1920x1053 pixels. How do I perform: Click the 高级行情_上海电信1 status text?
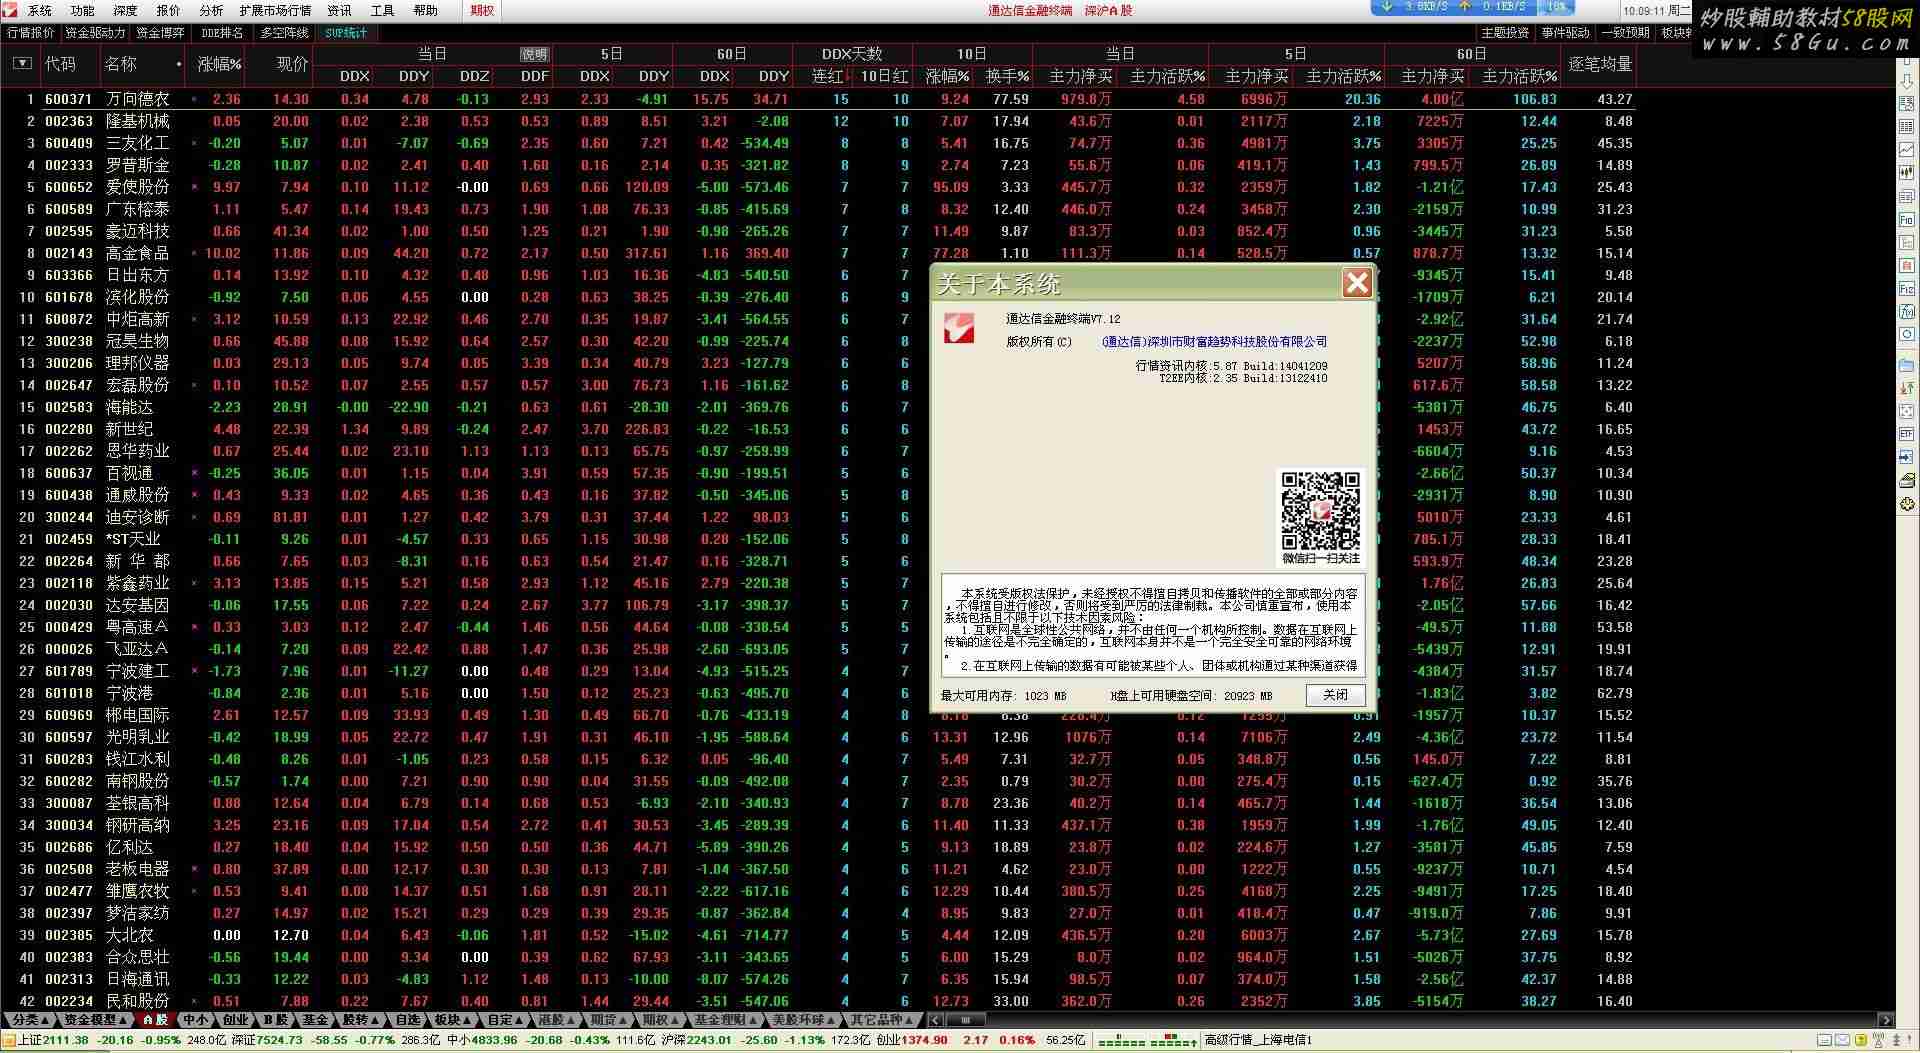point(1258,1041)
